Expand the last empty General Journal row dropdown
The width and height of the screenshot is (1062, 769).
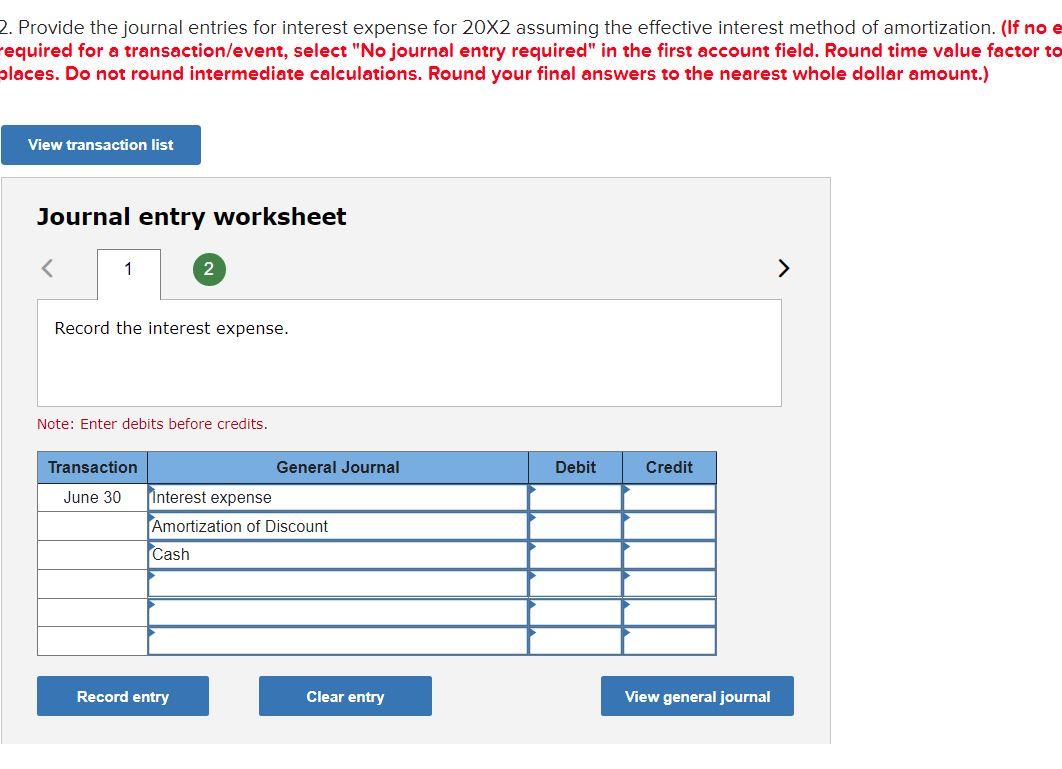point(153,635)
